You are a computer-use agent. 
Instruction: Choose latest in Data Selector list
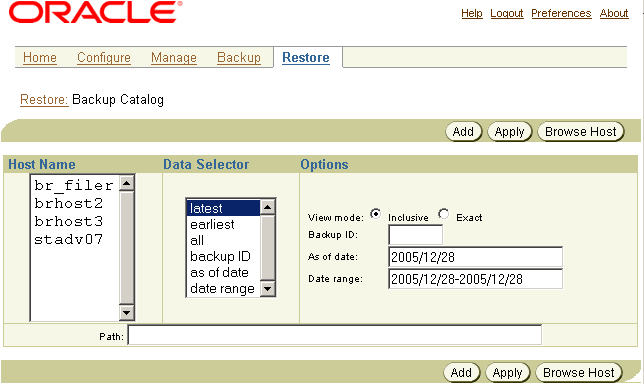click(223, 208)
